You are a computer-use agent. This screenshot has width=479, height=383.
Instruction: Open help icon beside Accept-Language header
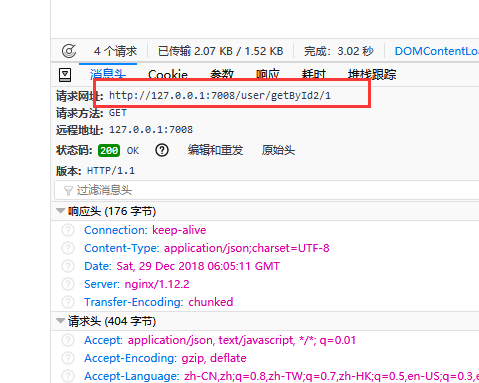point(68,376)
